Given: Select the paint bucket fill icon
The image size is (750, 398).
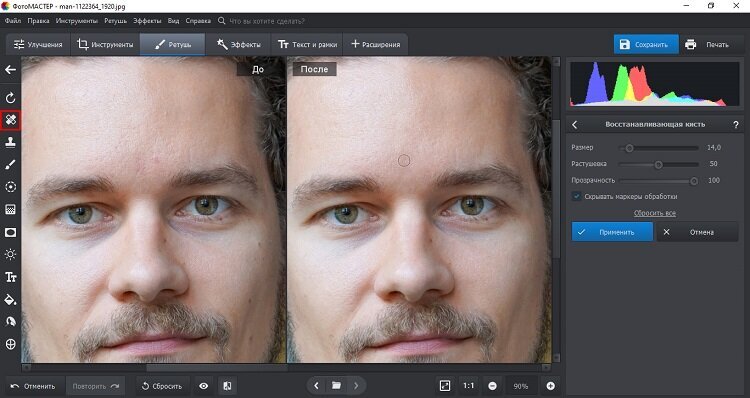Looking at the screenshot, I should (11, 300).
